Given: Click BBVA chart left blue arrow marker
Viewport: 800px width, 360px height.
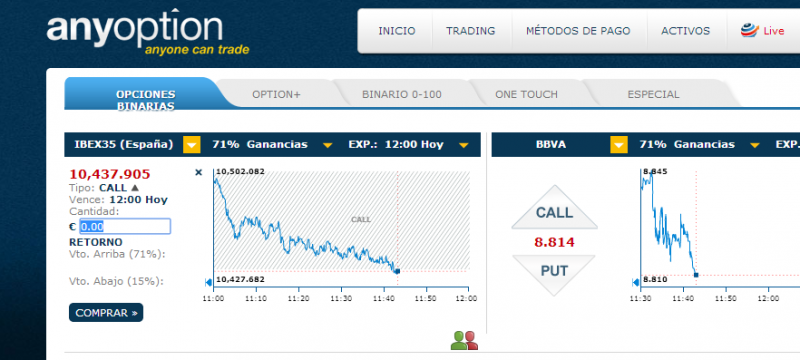Looking at the screenshot, I should (635, 282).
